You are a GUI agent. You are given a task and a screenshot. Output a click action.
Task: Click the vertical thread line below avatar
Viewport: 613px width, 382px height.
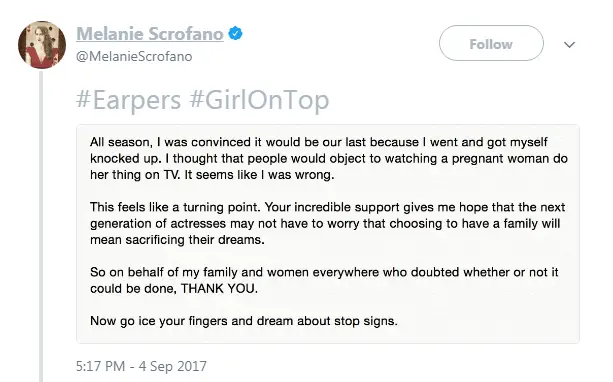click(x=41, y=227)
